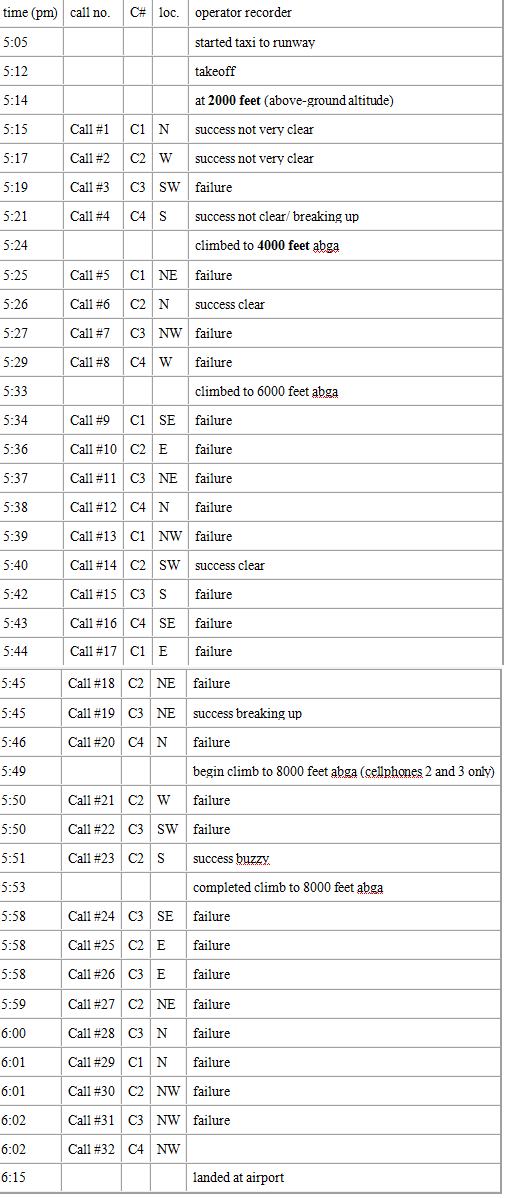The width and height of the screenshot is (506, 1198).
Task: Click the 'Call #29' cell
Action: point(91,1062)
